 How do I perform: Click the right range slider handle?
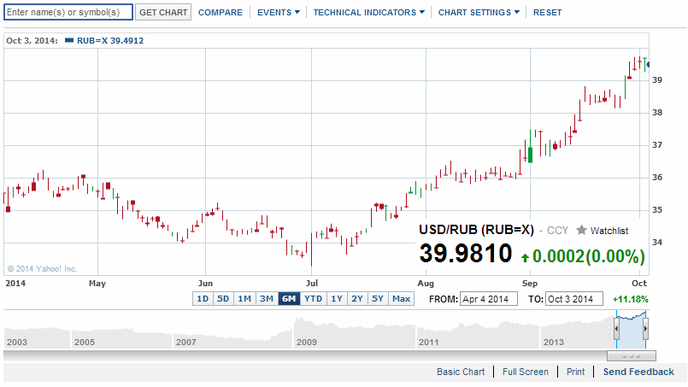point(645,329)
